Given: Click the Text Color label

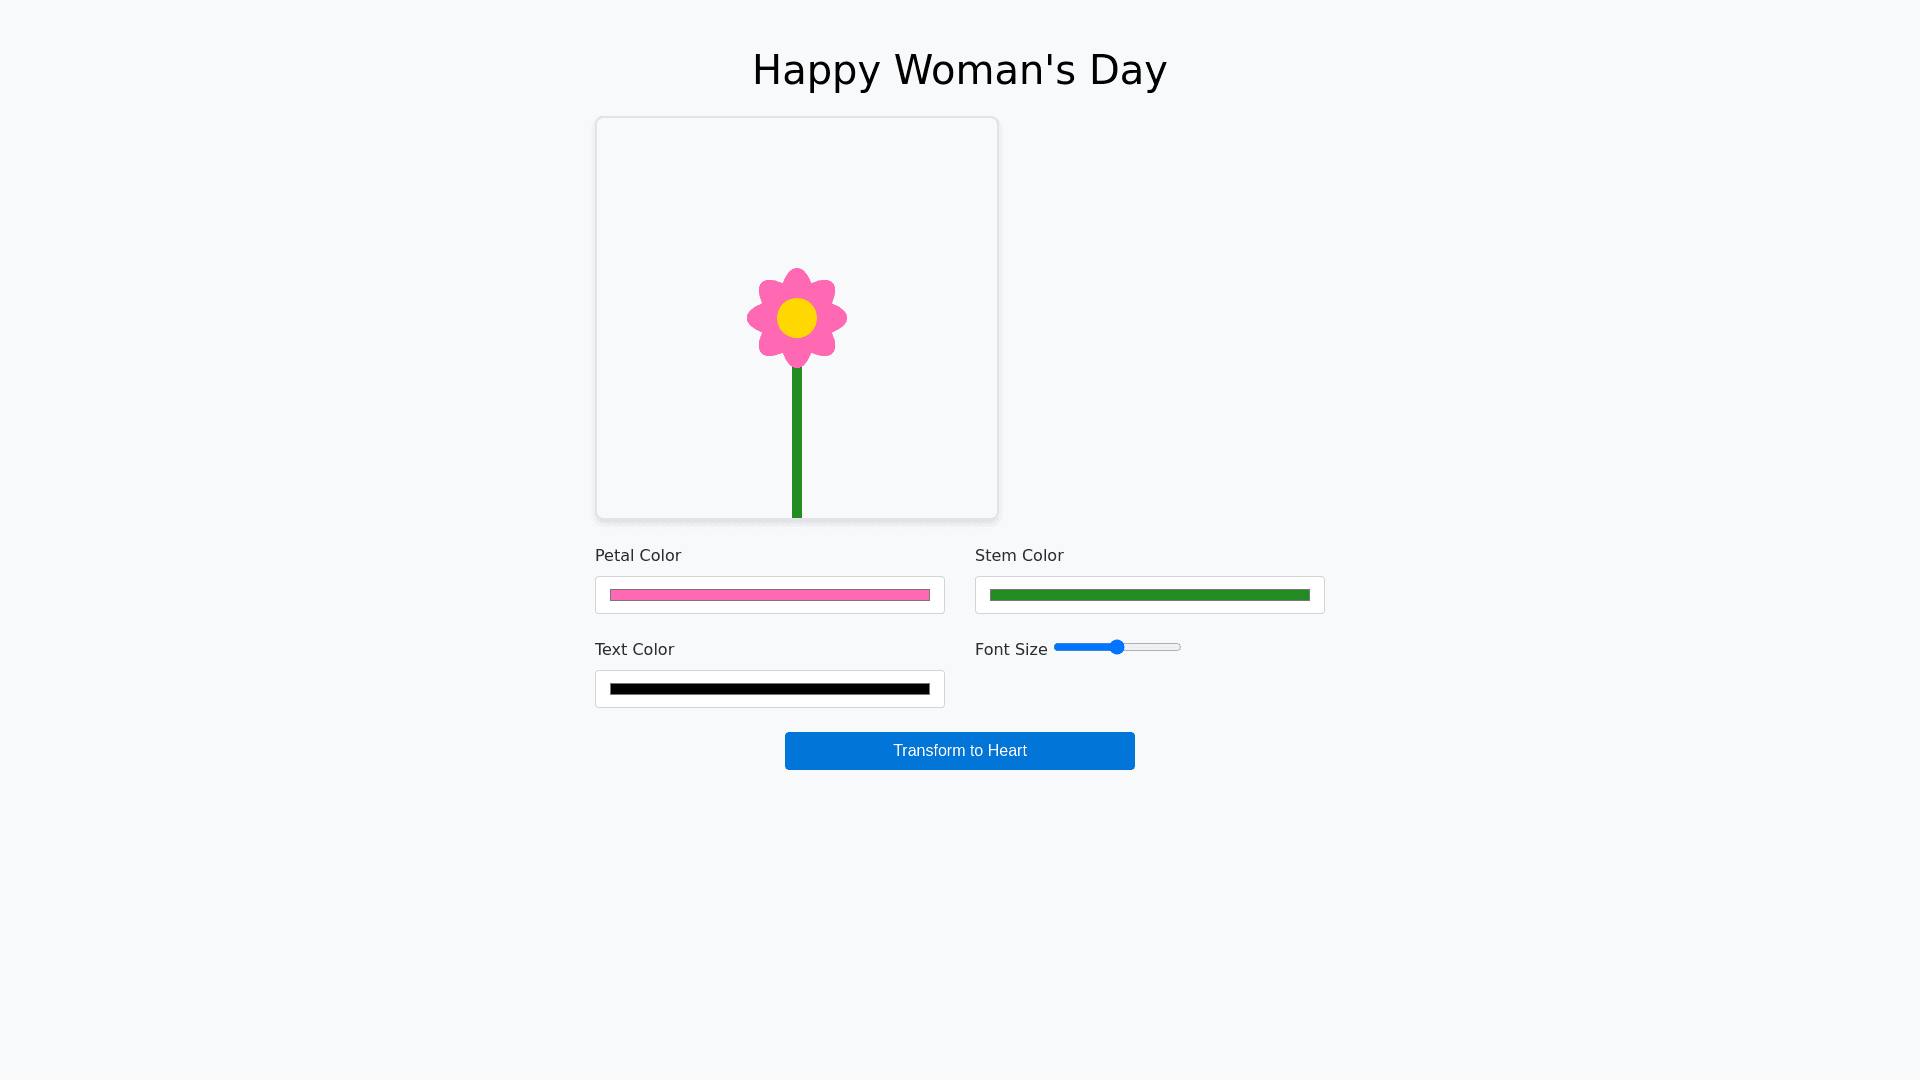Looking at the screenshot, I should point(634,649).
